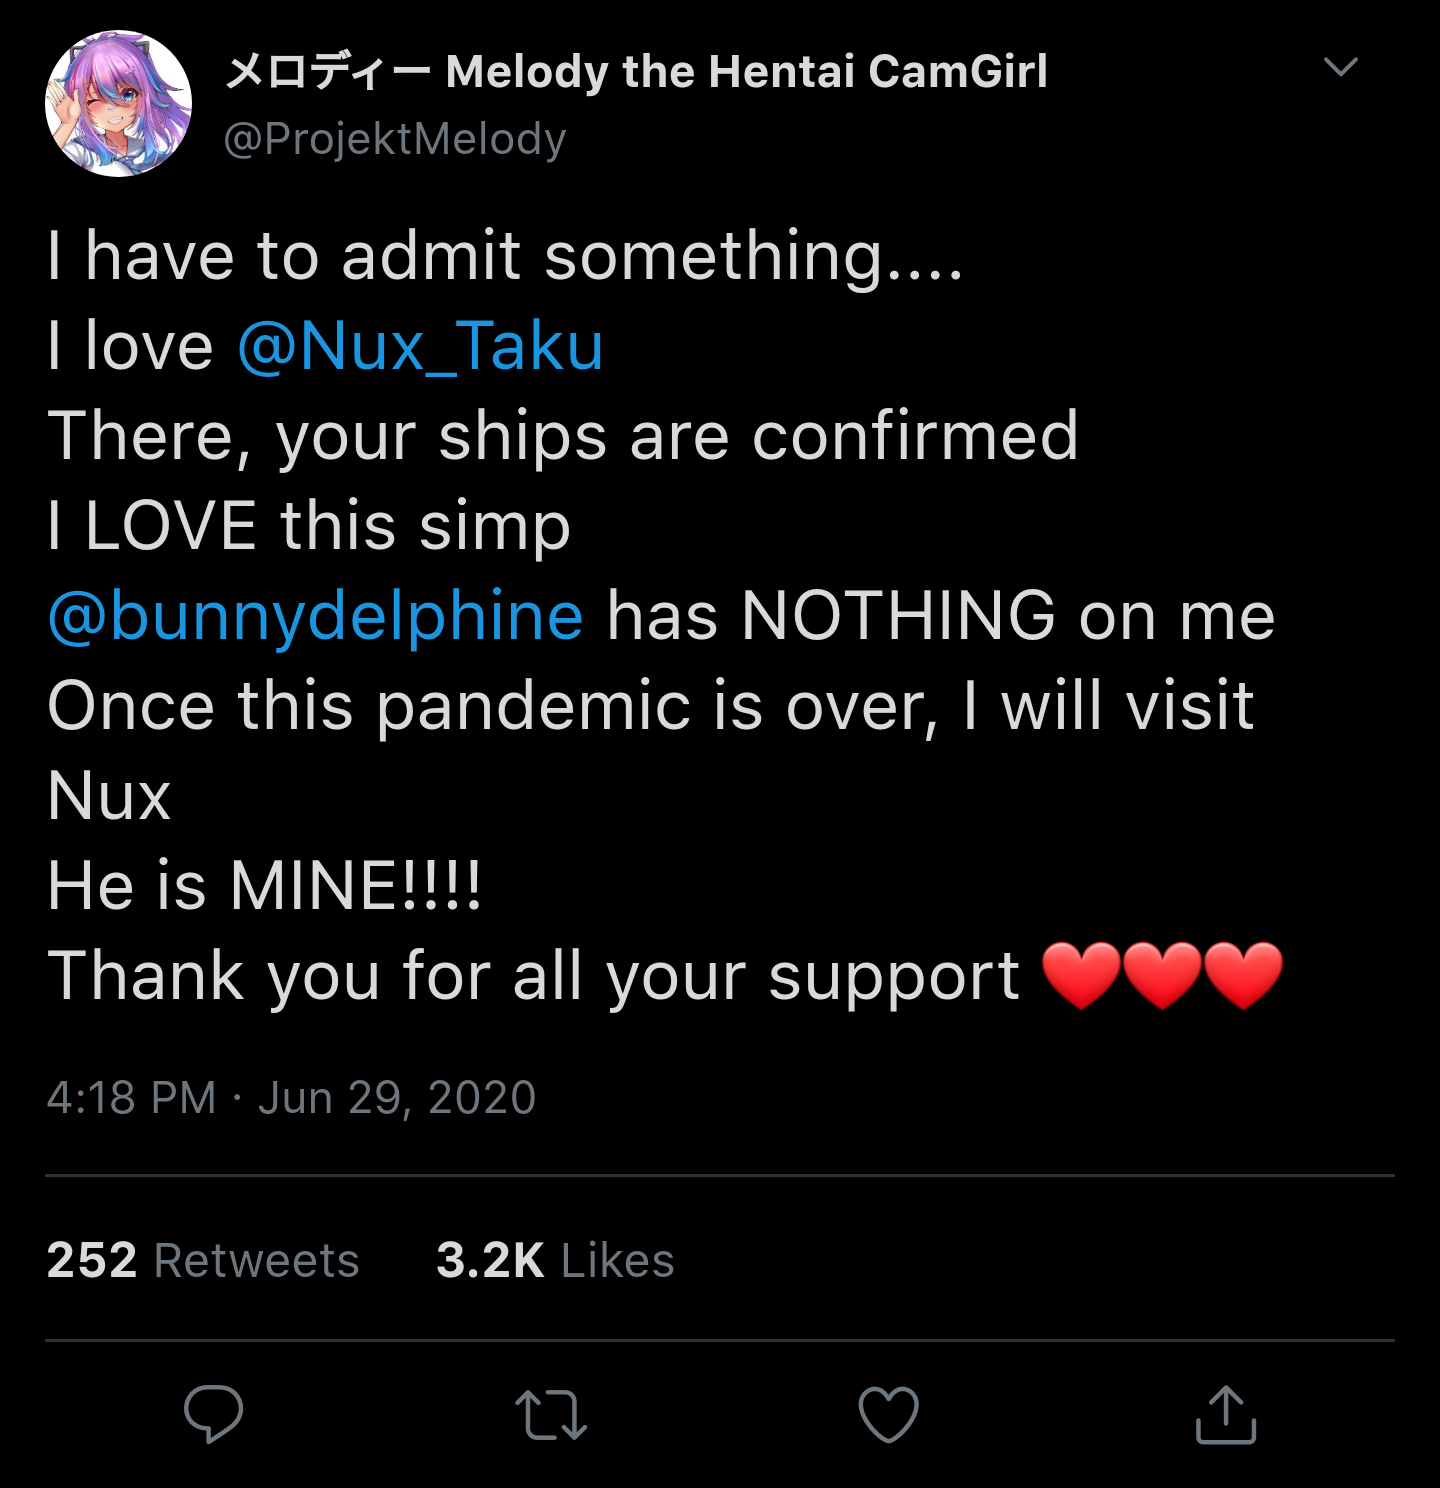Open the share options via upload icon
Image resolution: width=1440 pixels, height=1488 pixels.
click(x=1226, y=1414)
